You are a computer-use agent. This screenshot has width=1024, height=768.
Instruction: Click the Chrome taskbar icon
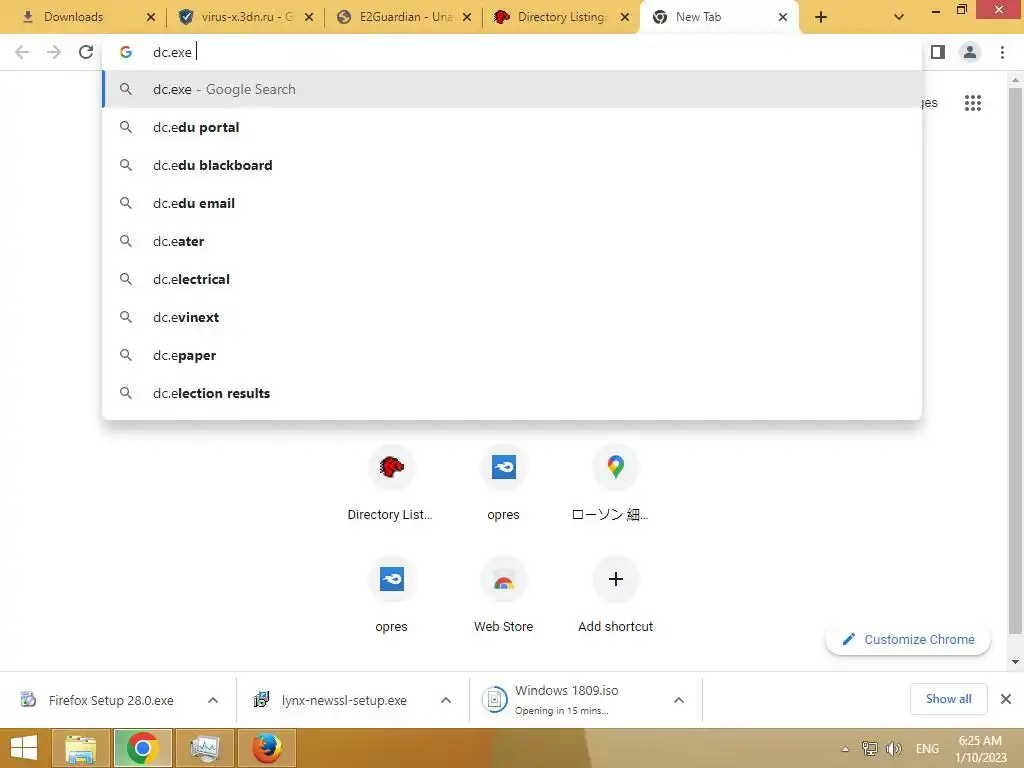[x=142, y=748]
